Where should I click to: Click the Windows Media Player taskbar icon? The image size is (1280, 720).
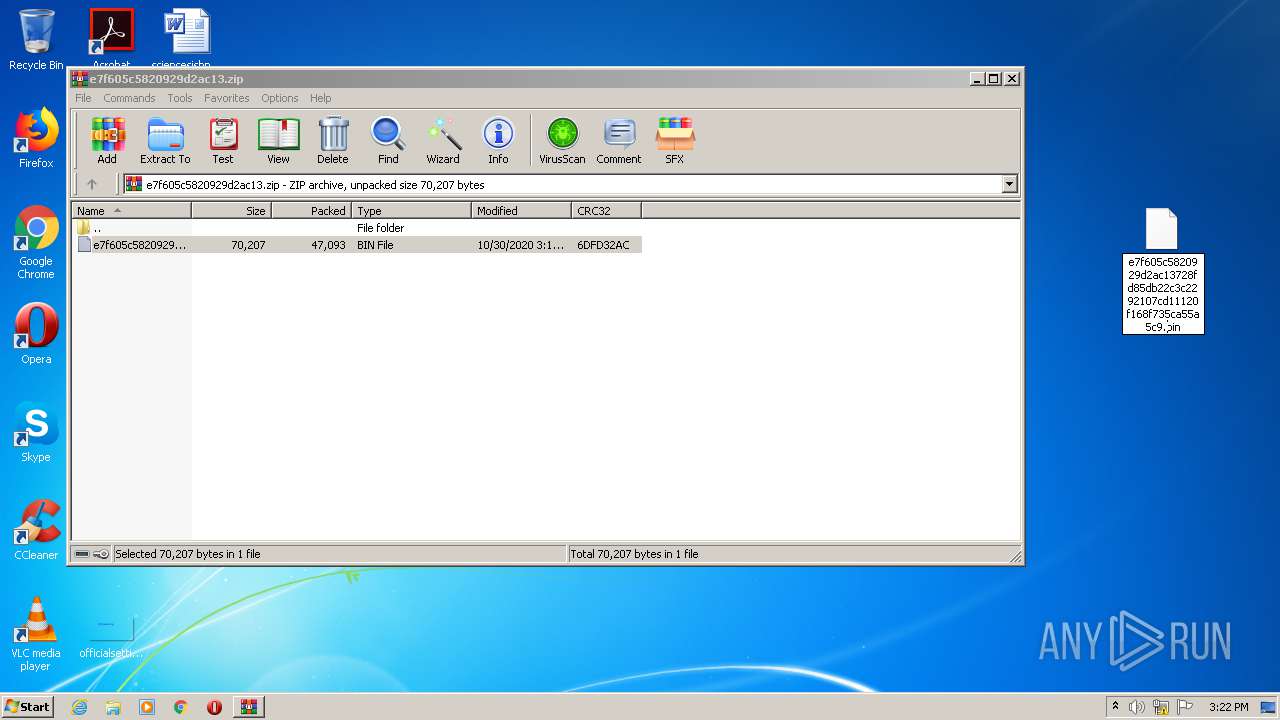147,707
